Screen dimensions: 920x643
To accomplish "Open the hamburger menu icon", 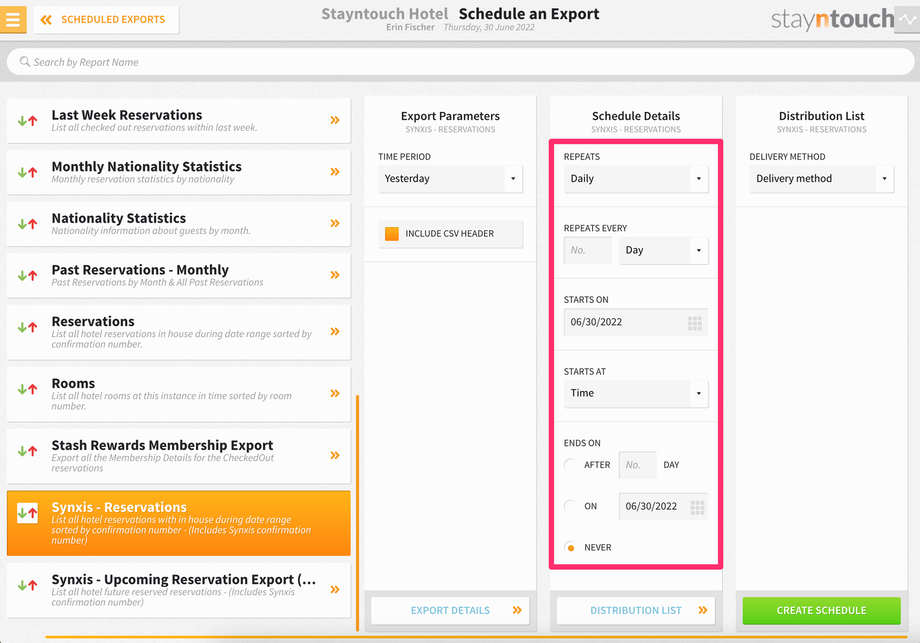I will pyautogui.click(x=13, y=19).
